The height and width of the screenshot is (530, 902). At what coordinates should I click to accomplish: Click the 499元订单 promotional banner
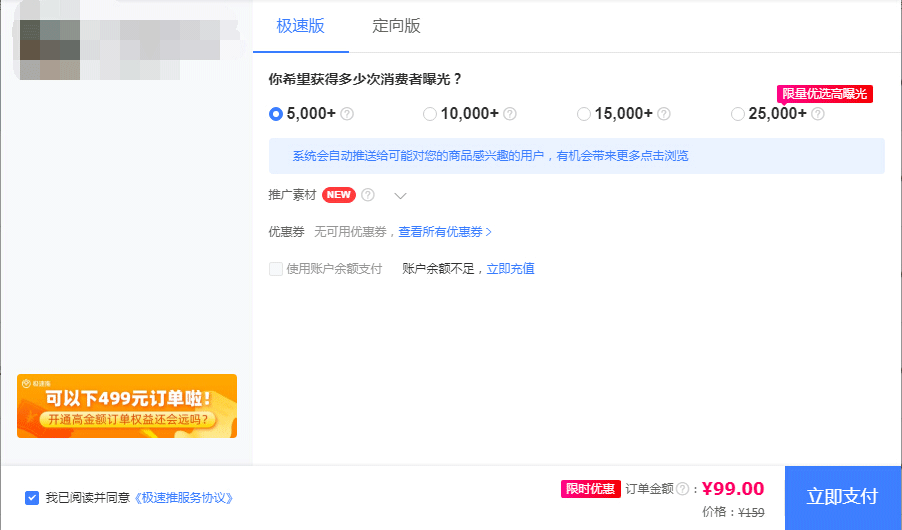point(127,406)
